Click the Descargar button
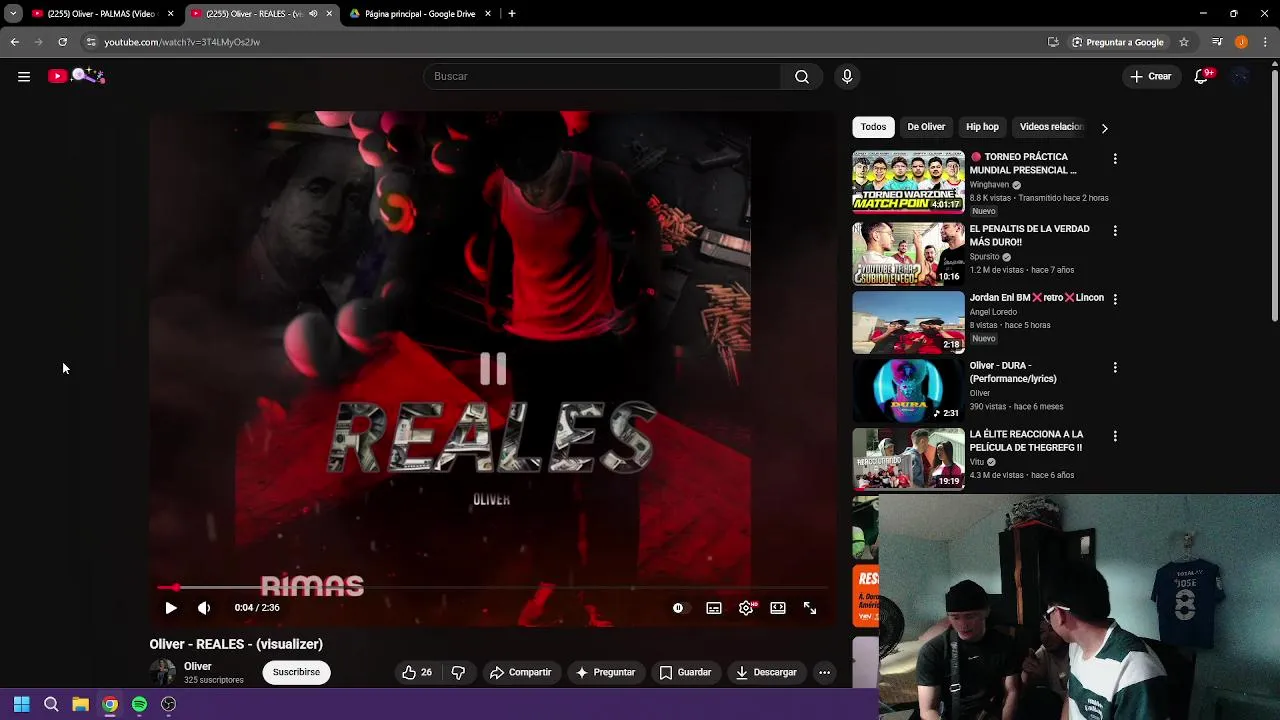This screenshot has width=1280, height=720. (766, 672)
